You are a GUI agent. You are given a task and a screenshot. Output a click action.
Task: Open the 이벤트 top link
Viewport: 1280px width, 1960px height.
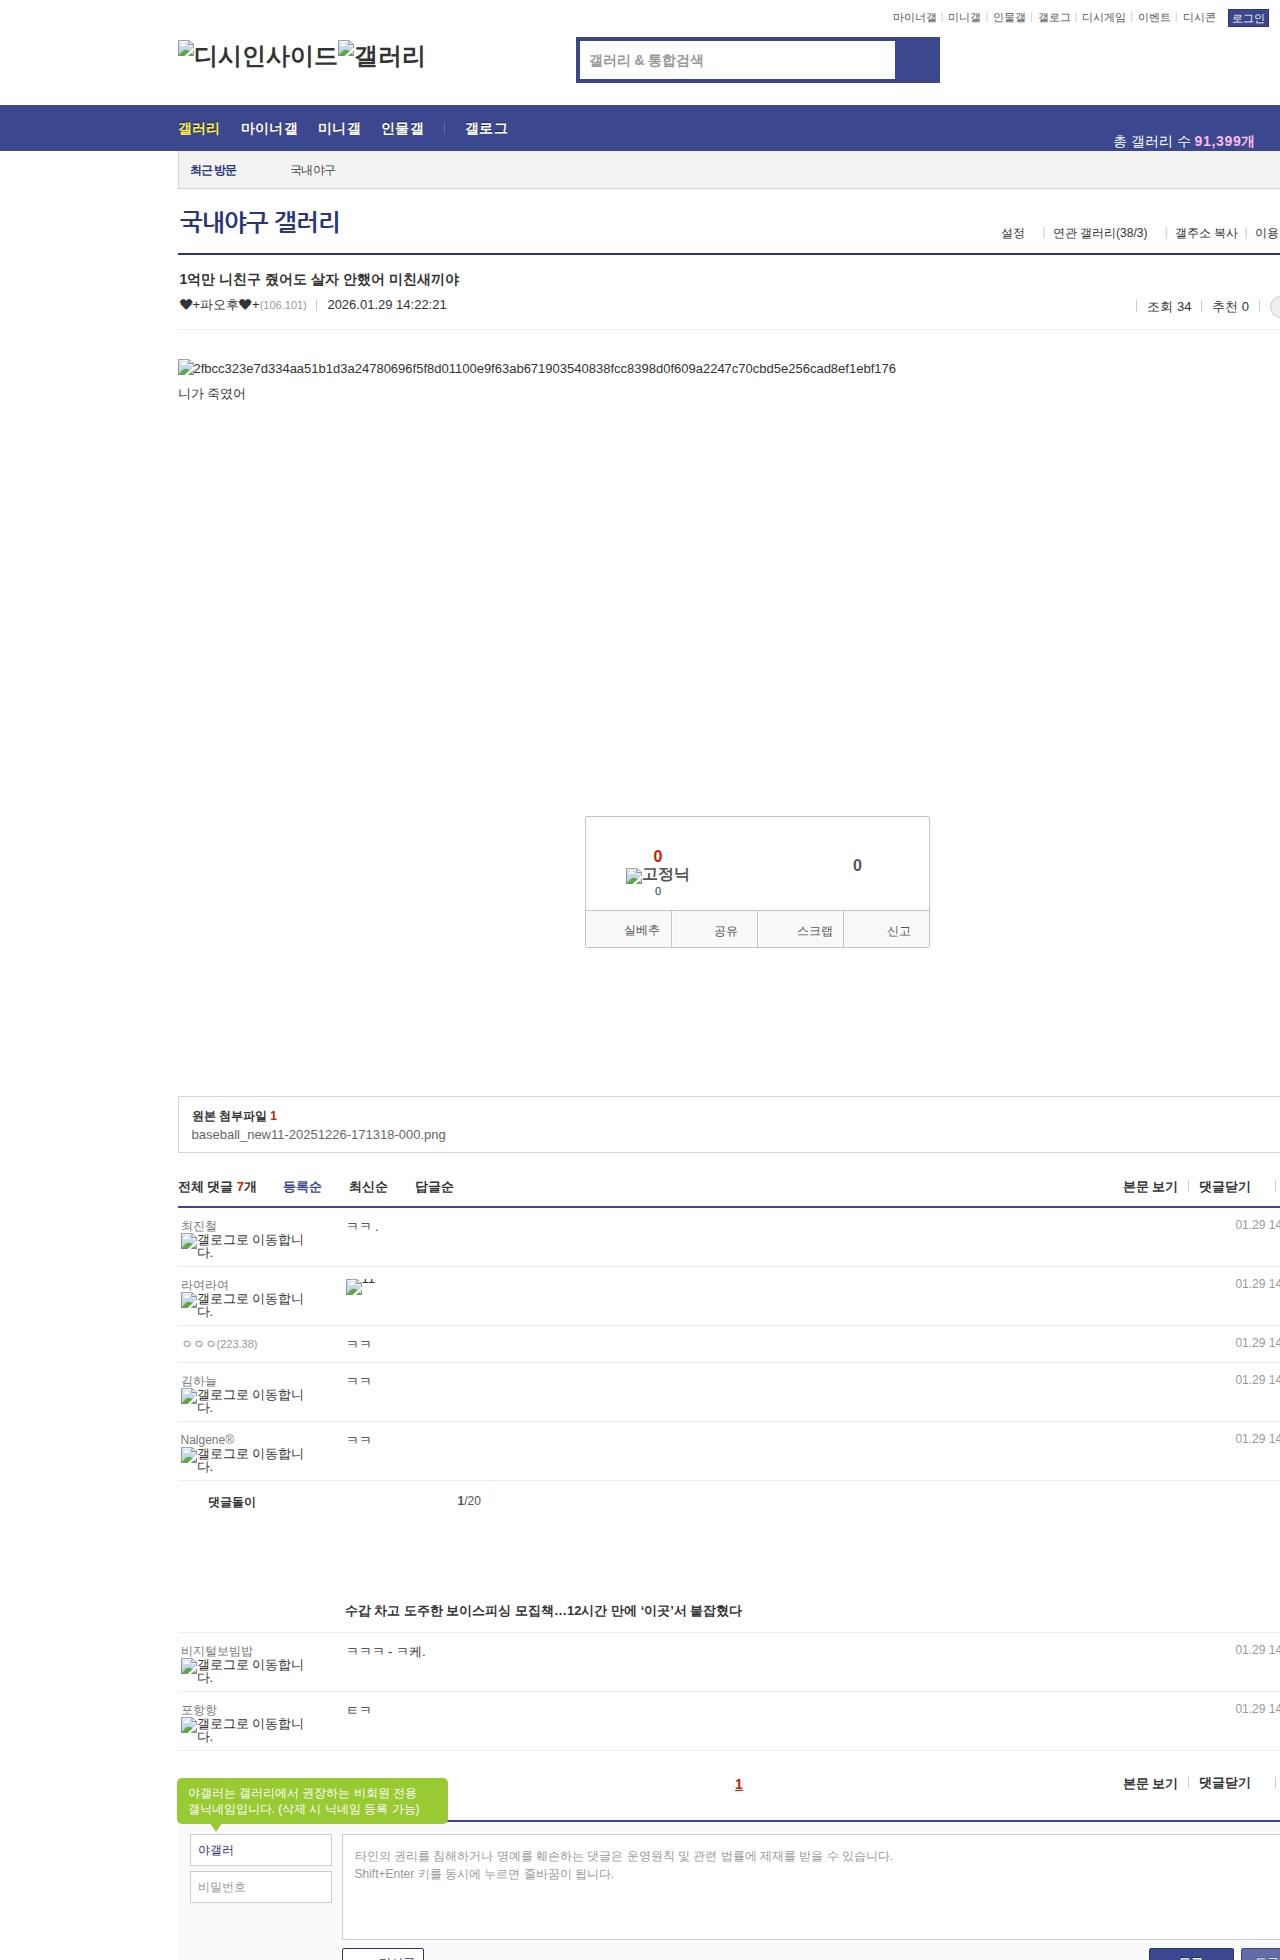1154,18
